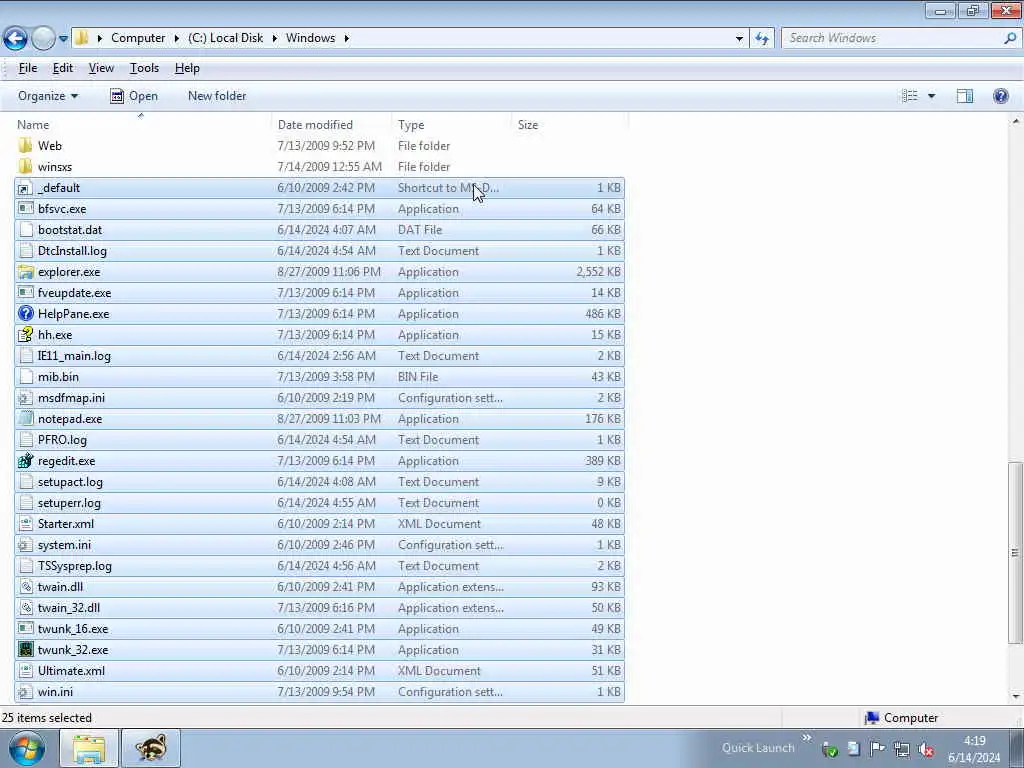Click the Open toolbar button
This screenshot has width=1024, height=768.
(x=134, y=96)
